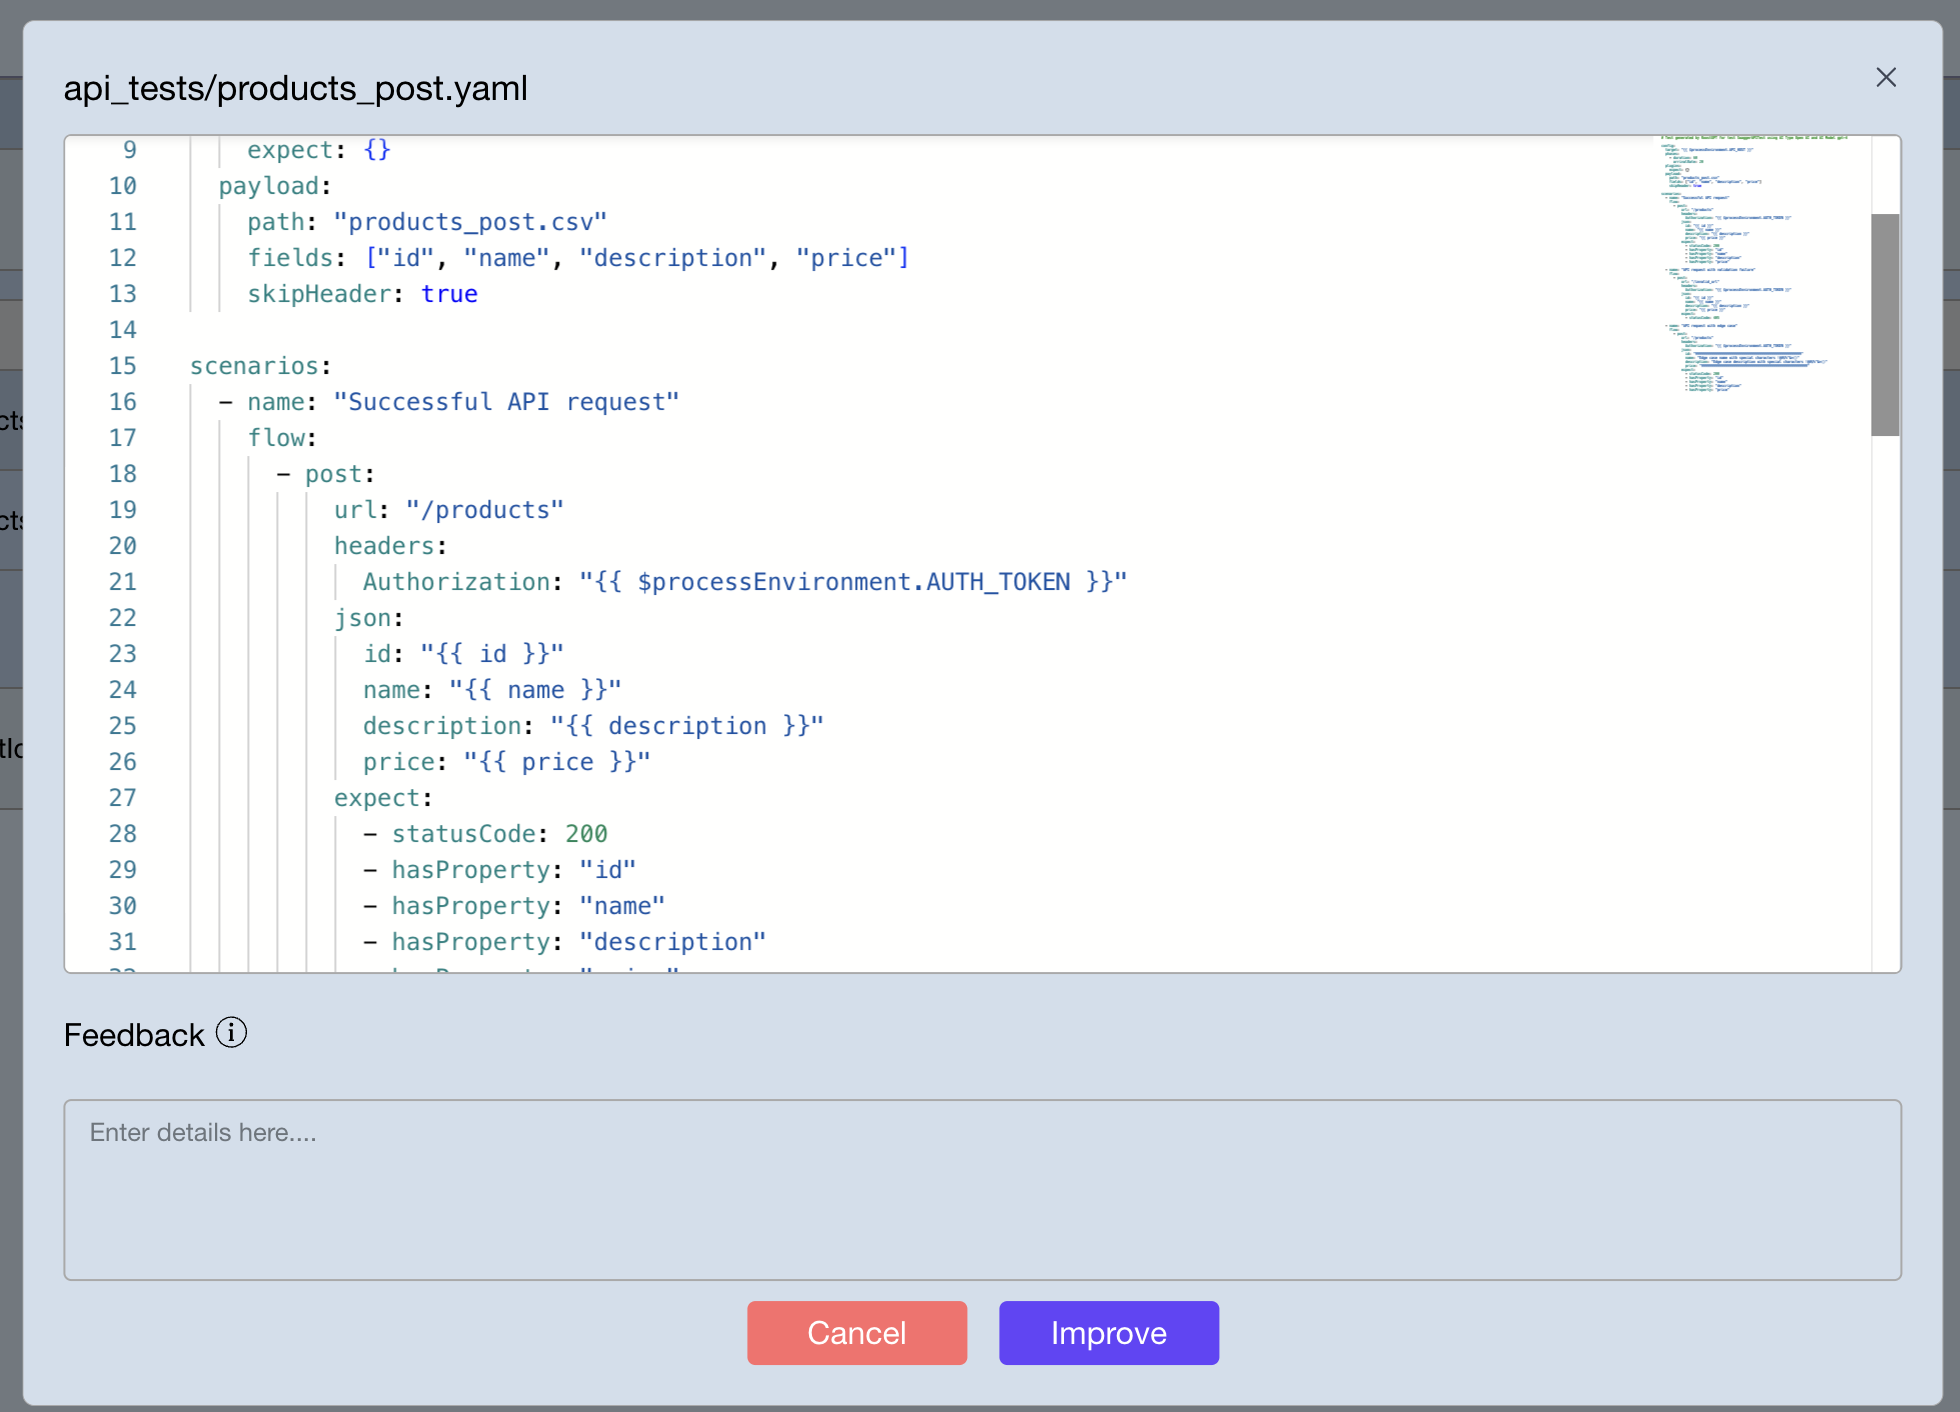
Task: Select the Successful API request scenario name
Action: 506,401
